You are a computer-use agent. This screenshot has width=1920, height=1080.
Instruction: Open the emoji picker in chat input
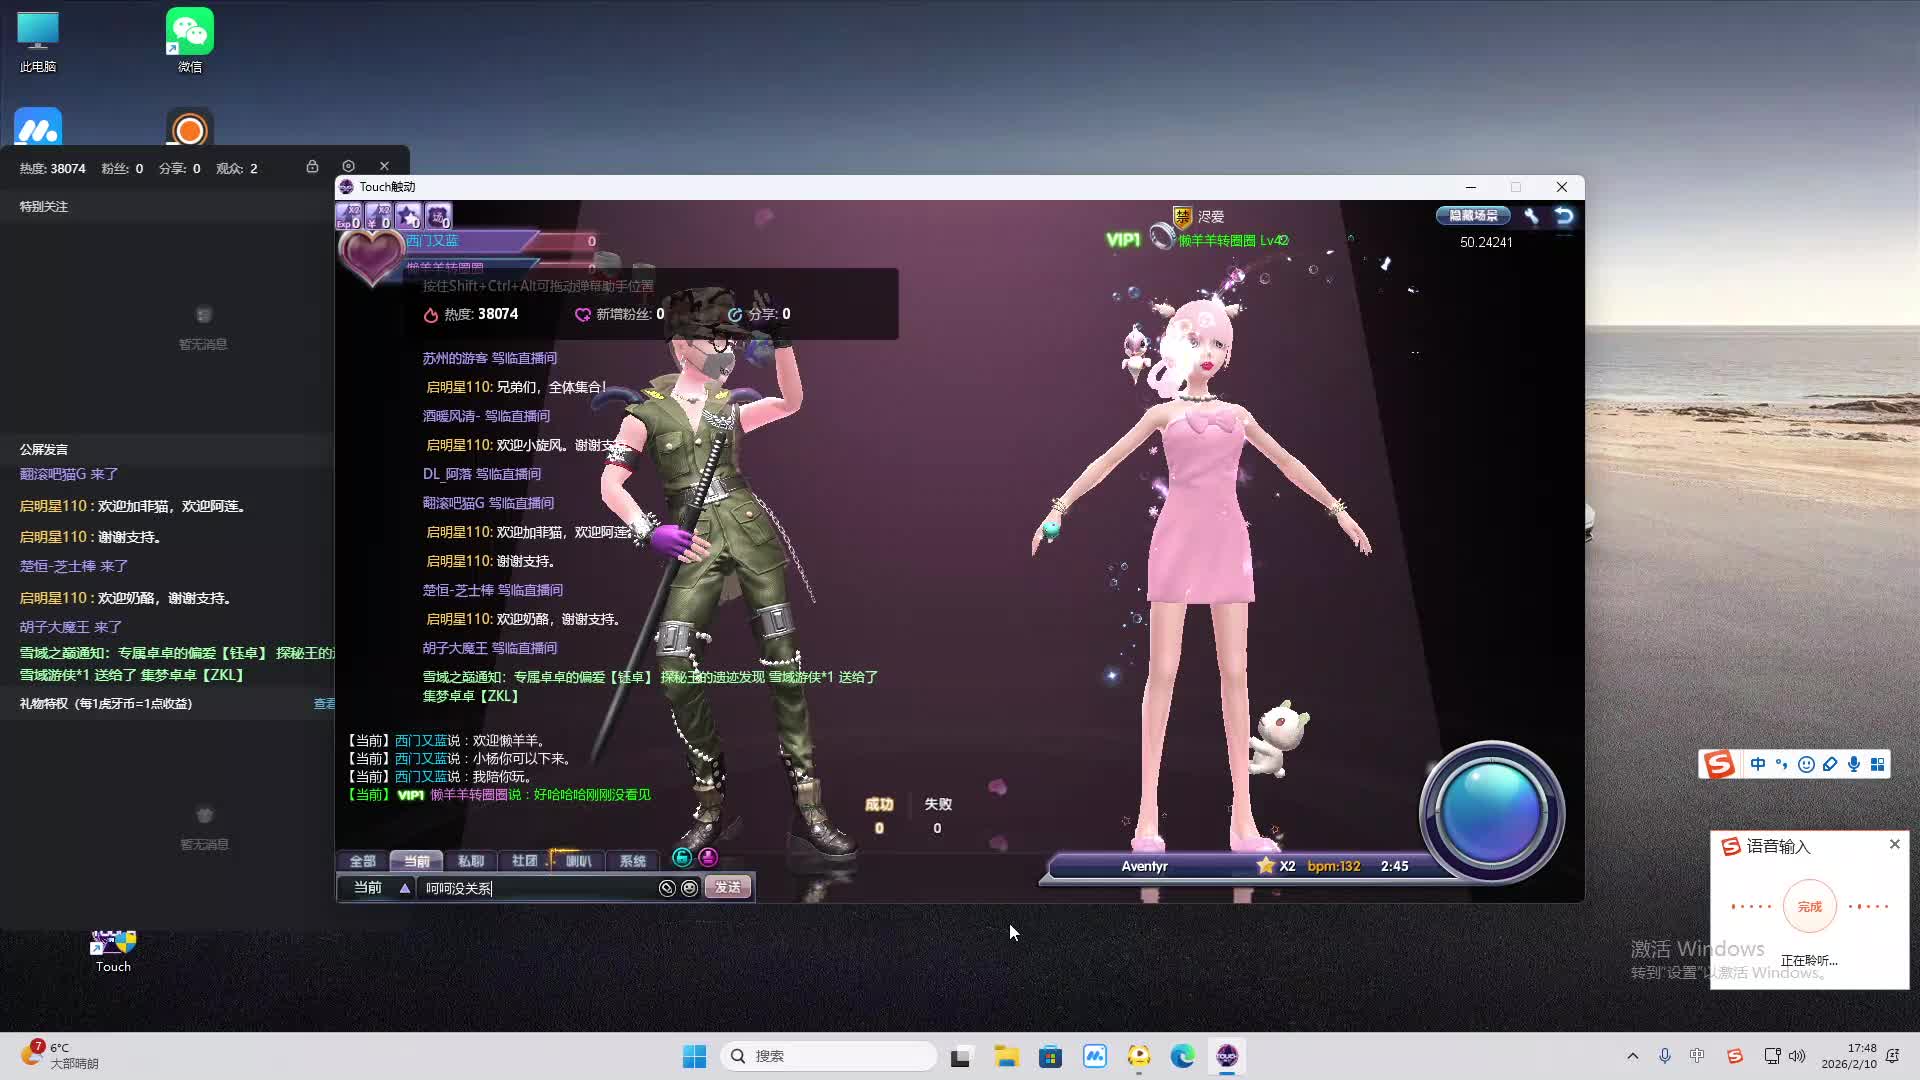pyautogui.click(x=690, y=888)
